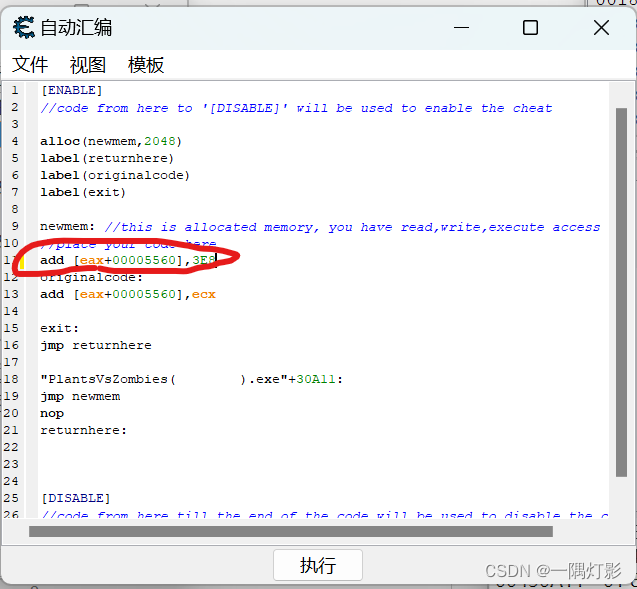Click line number 14 in the gutter
This screenshot has height=589, width=637.
(11, 311)
